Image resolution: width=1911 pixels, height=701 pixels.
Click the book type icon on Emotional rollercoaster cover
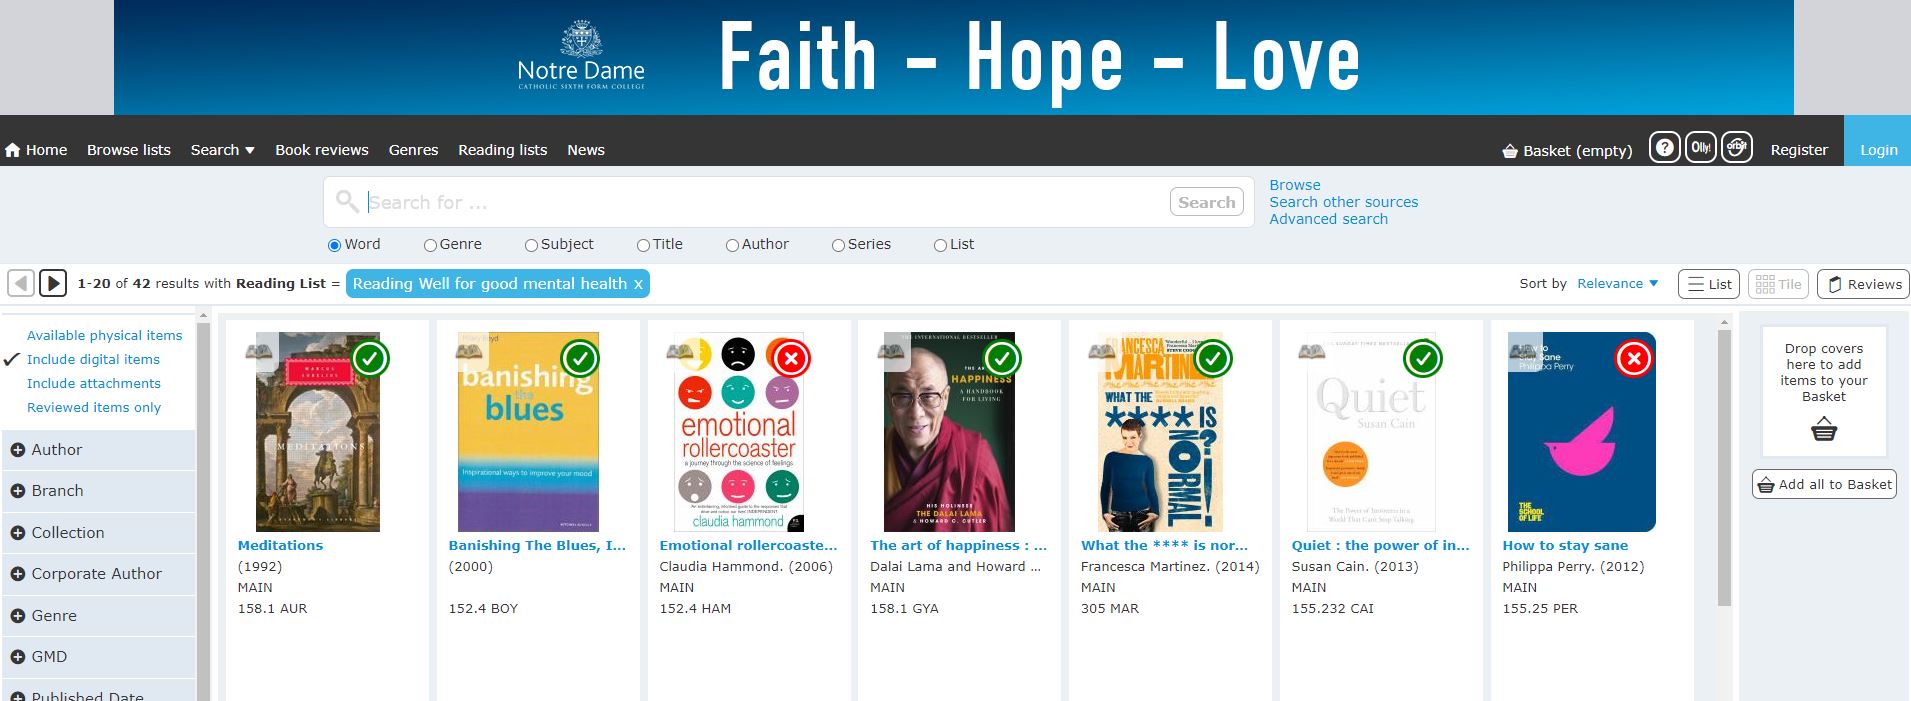(680, 351)
